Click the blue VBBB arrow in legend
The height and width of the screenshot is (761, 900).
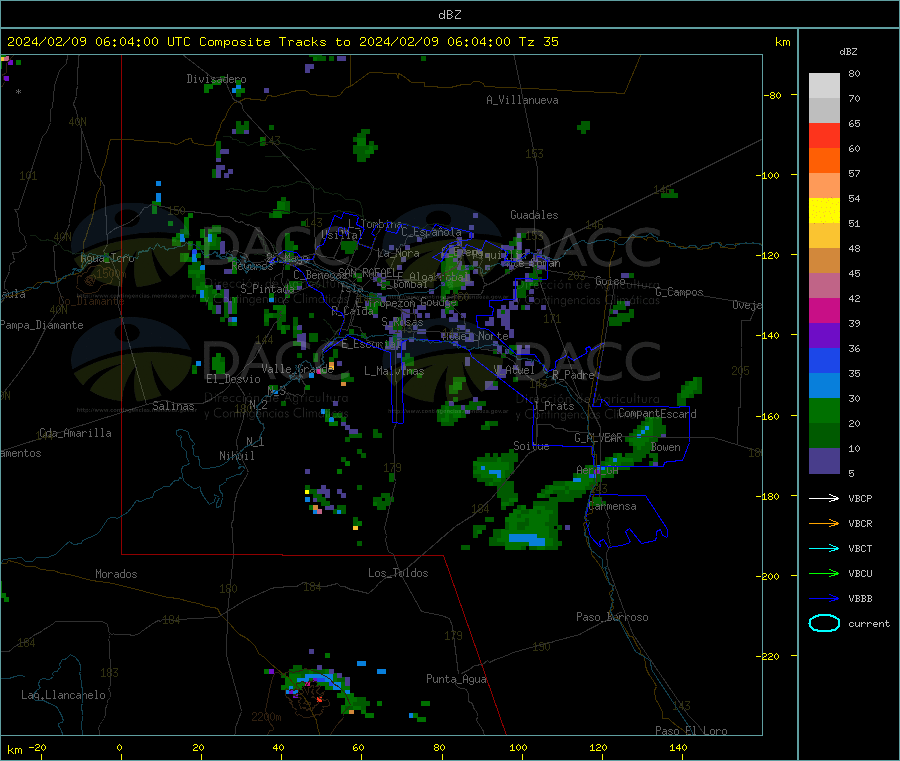824,599
